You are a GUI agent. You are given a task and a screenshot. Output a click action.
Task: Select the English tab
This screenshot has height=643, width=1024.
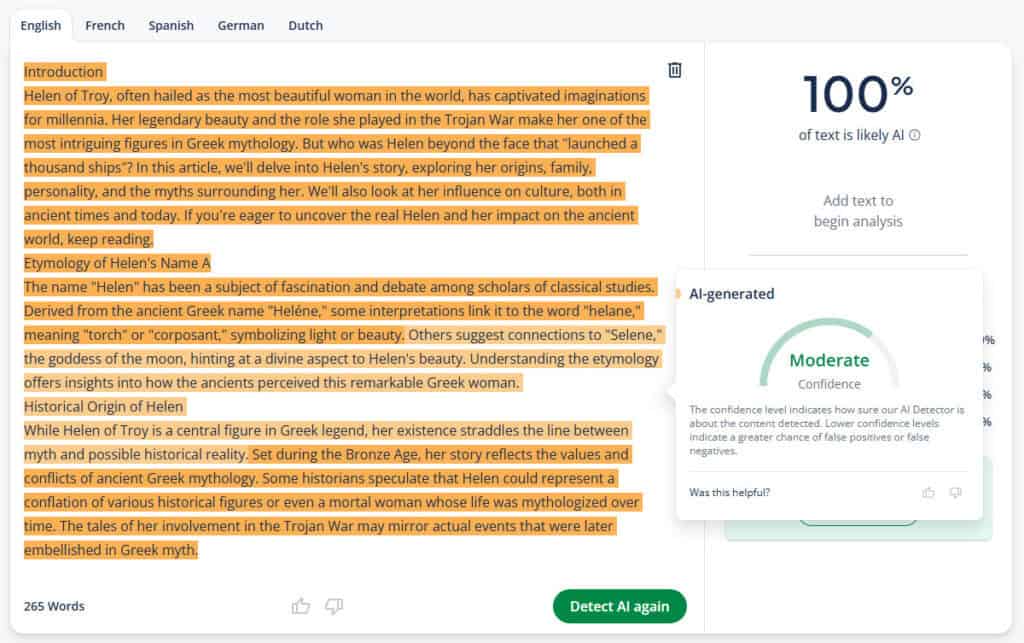click(40, 25)
